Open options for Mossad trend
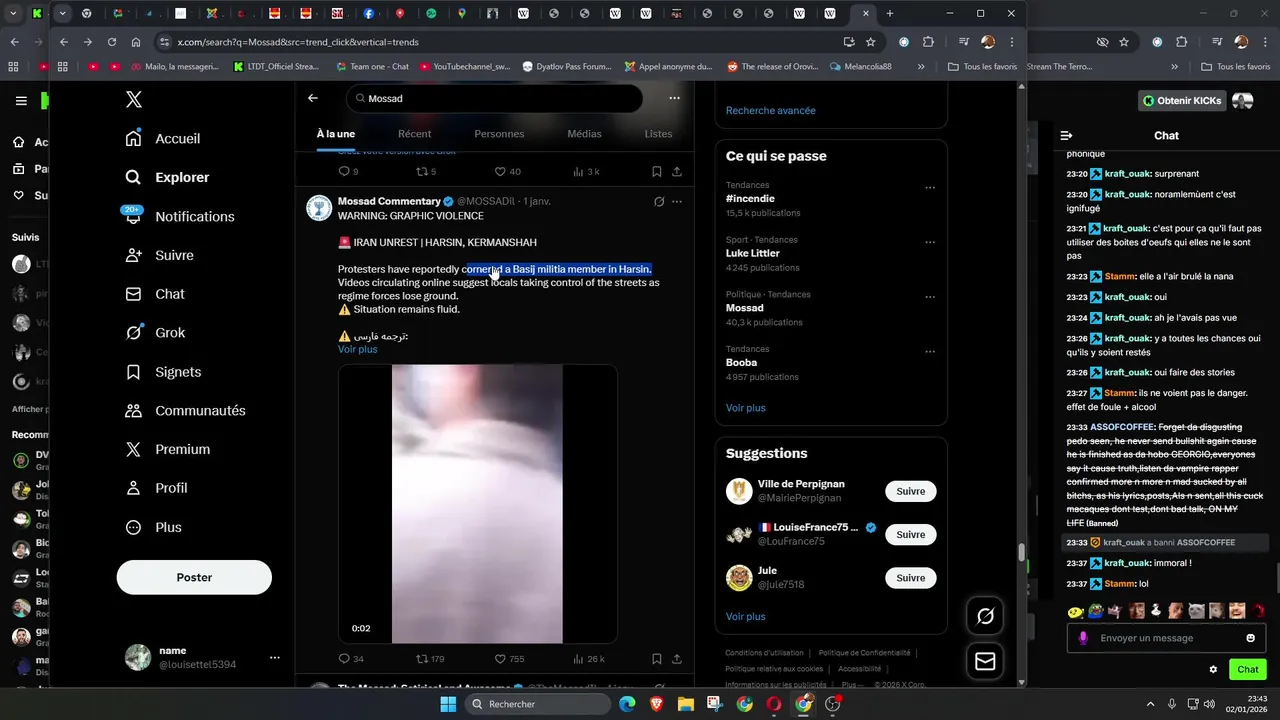Image resolution: width=1280 pixels, height=720 pixels. (x=930, y=297)
